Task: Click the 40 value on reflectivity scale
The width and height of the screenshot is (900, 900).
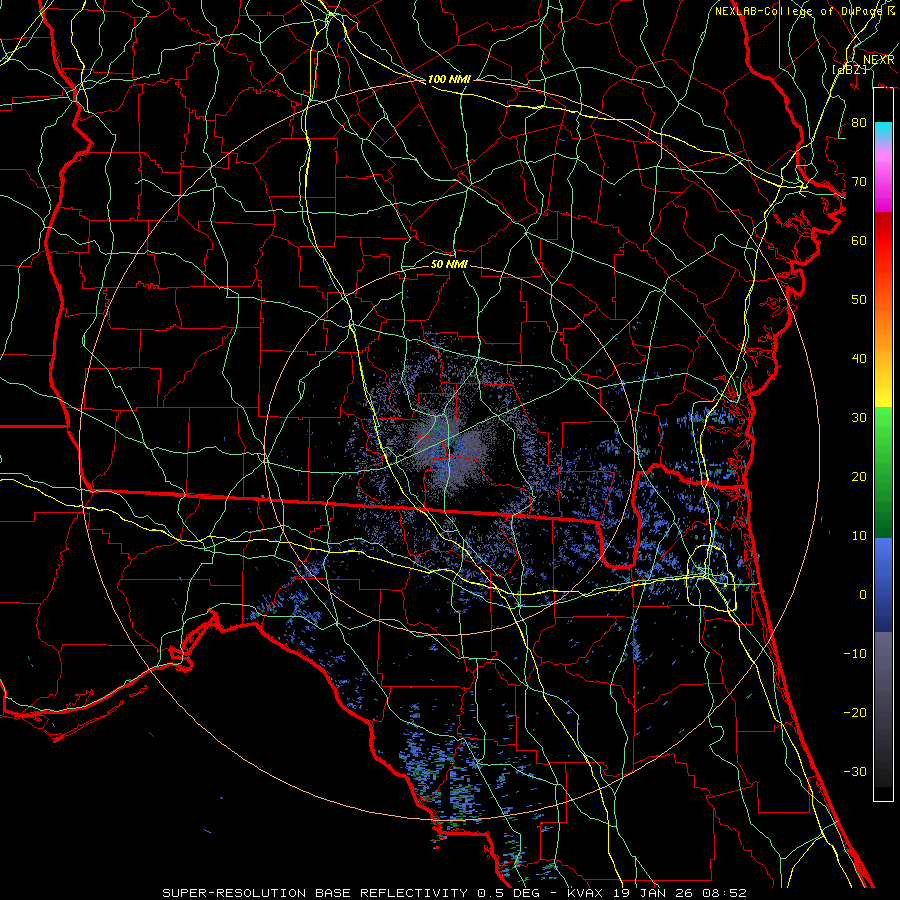Action: (859, 359)
